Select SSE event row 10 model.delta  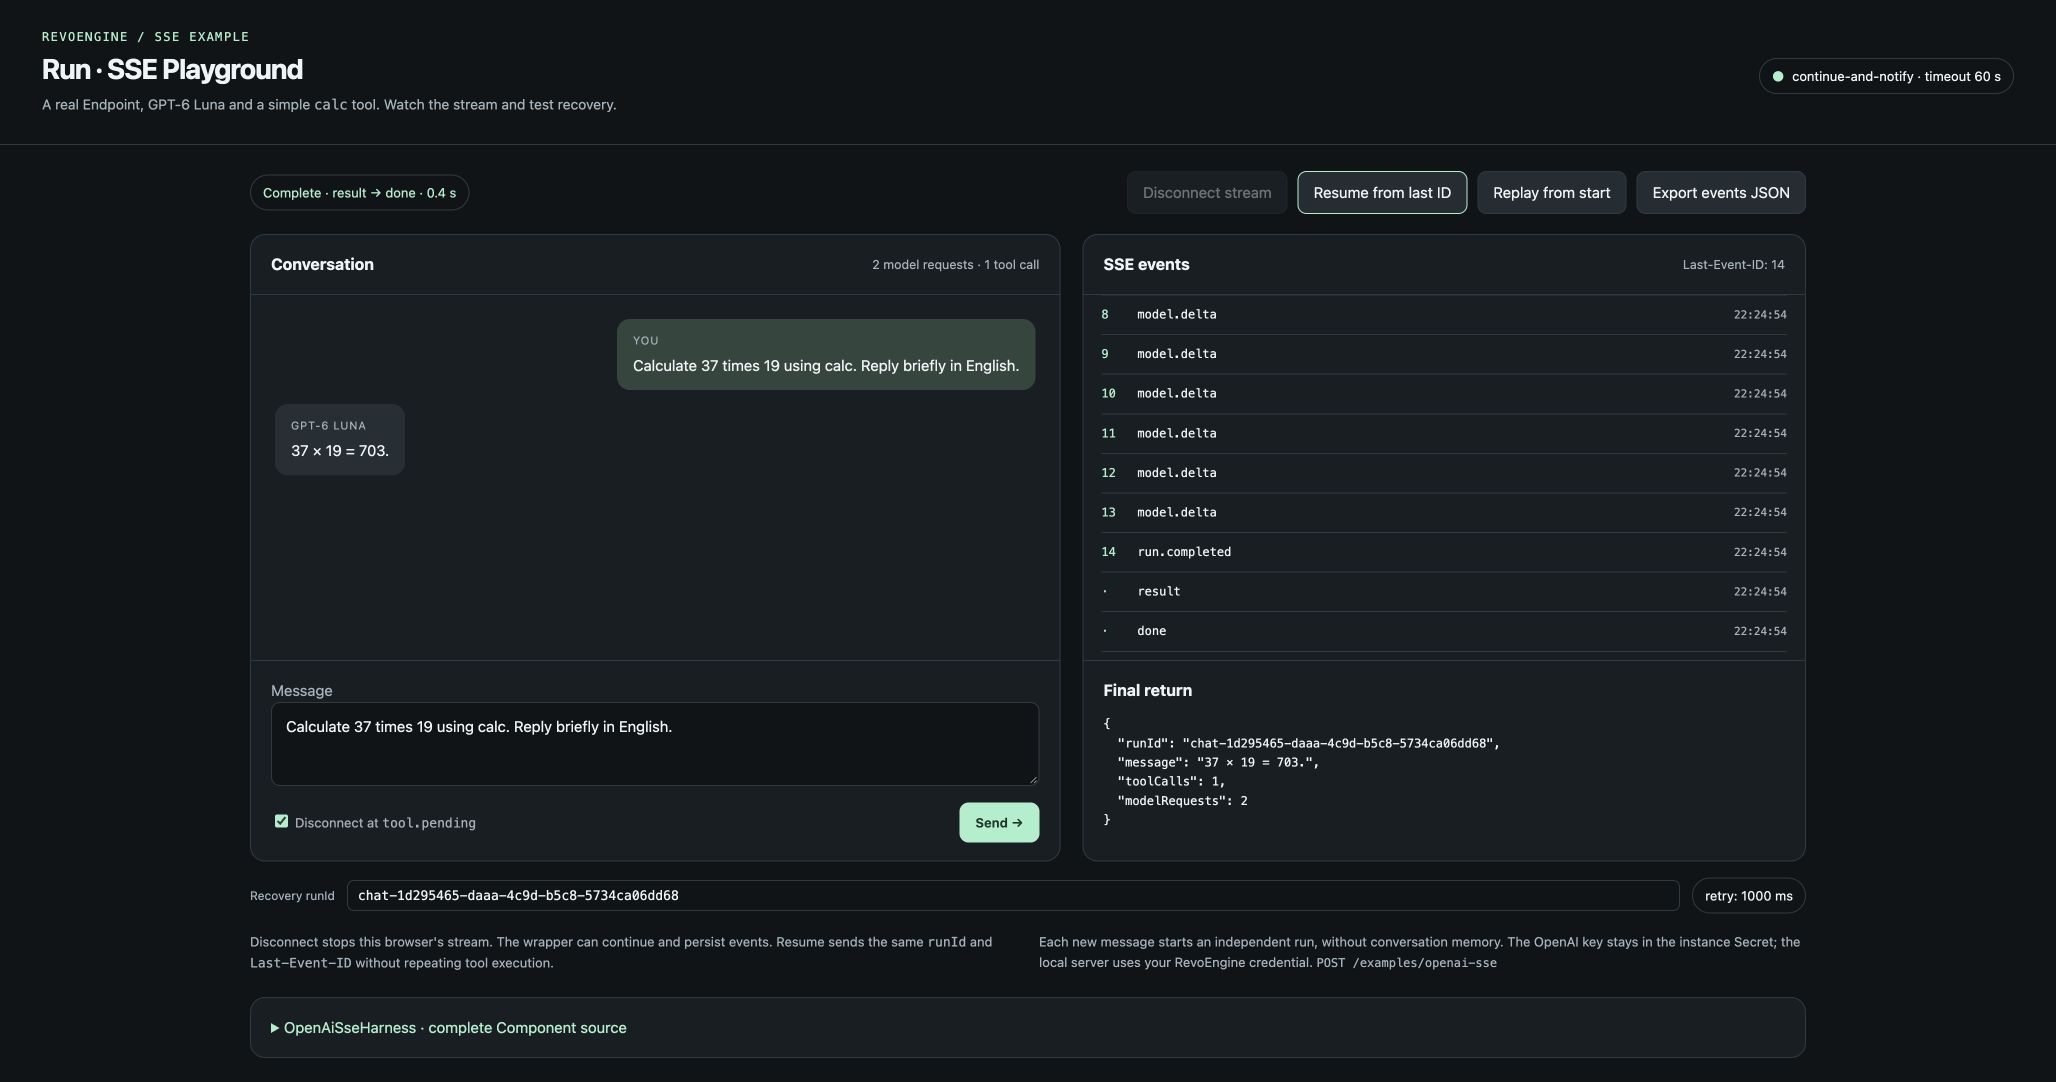1444,394
